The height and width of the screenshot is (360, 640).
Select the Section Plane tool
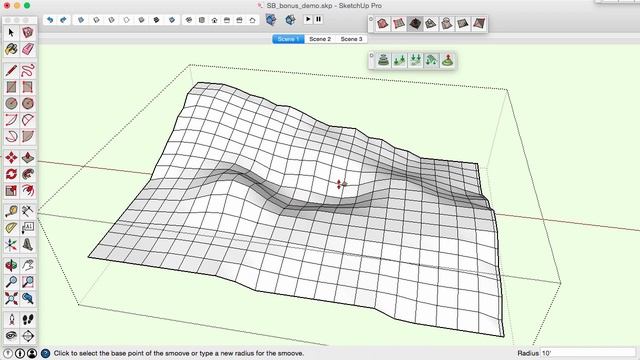27,336
